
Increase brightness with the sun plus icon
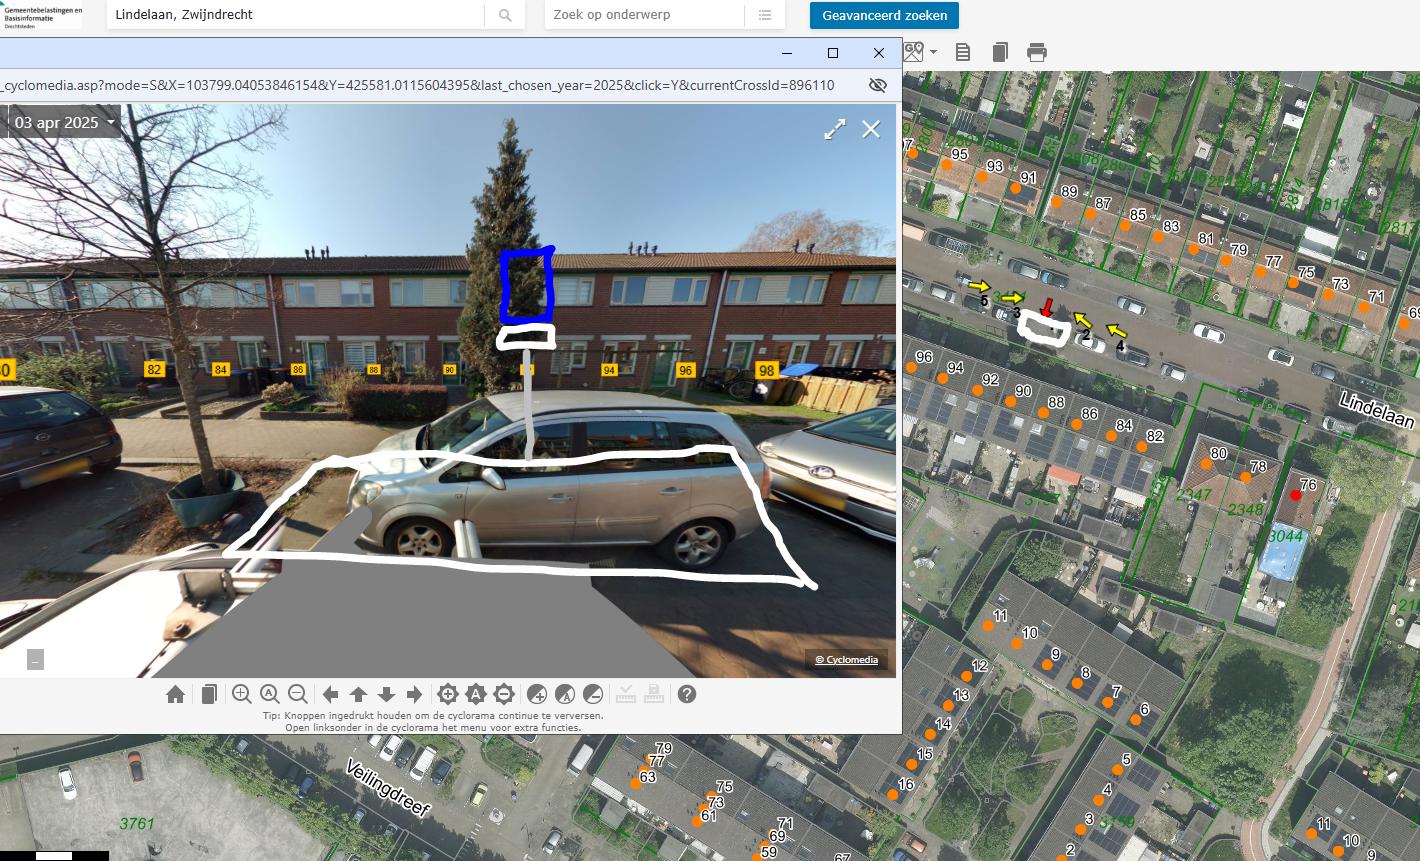click(448, 694)
